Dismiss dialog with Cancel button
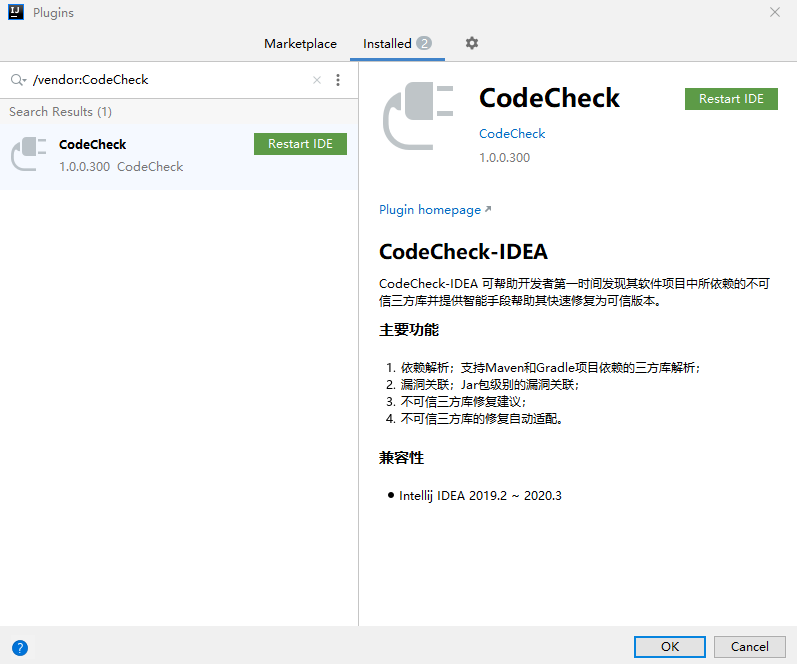This screenshot has width=797, height=664. [749, 647]
